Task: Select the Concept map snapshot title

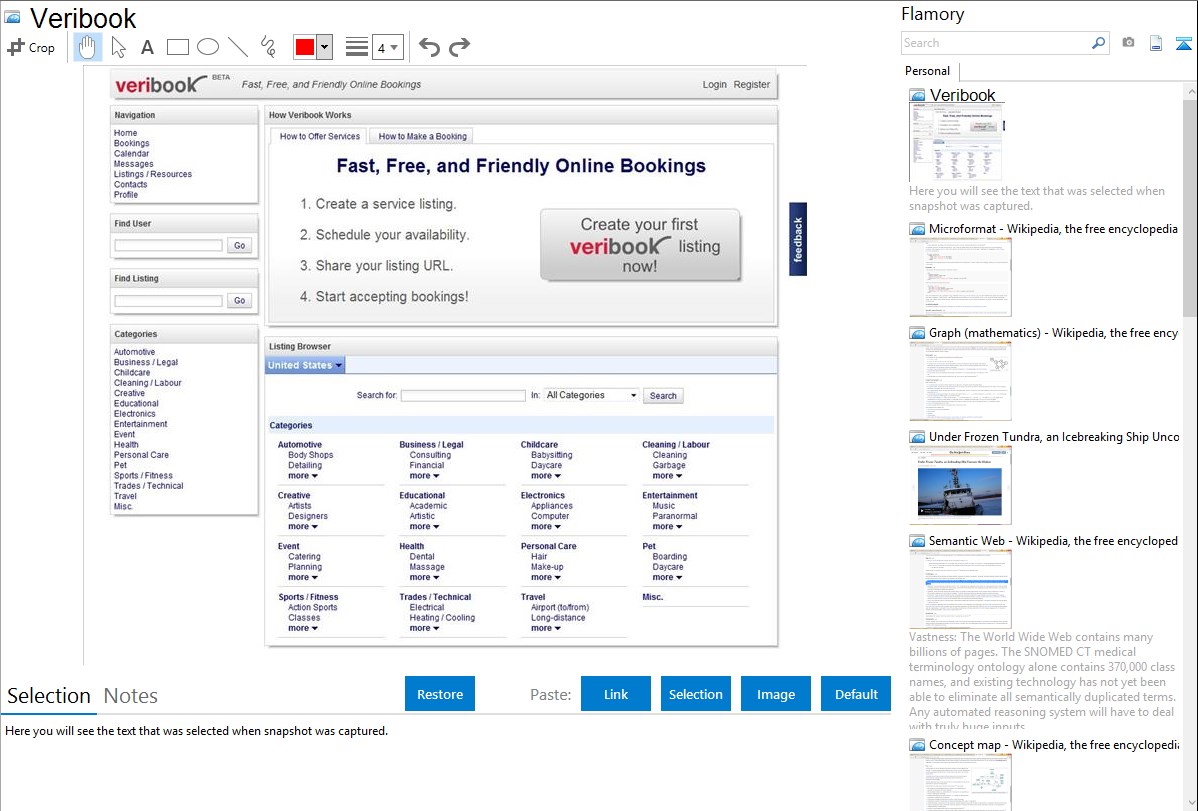Action: point(1054,744)
